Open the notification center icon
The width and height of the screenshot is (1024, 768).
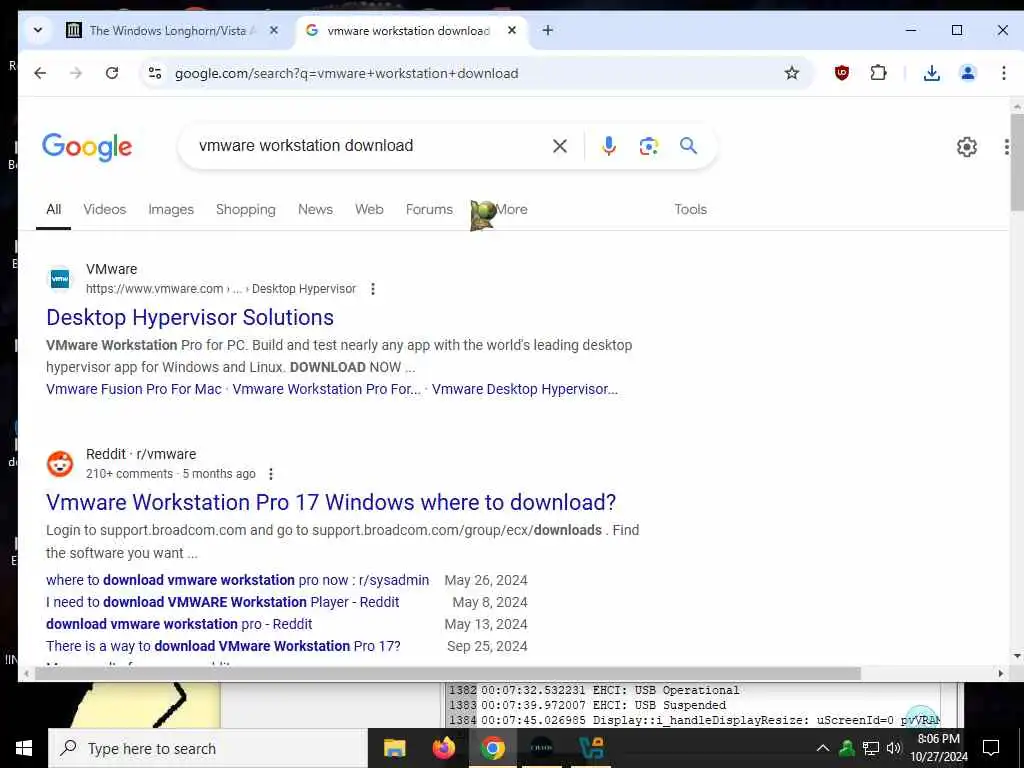[991, 748]
